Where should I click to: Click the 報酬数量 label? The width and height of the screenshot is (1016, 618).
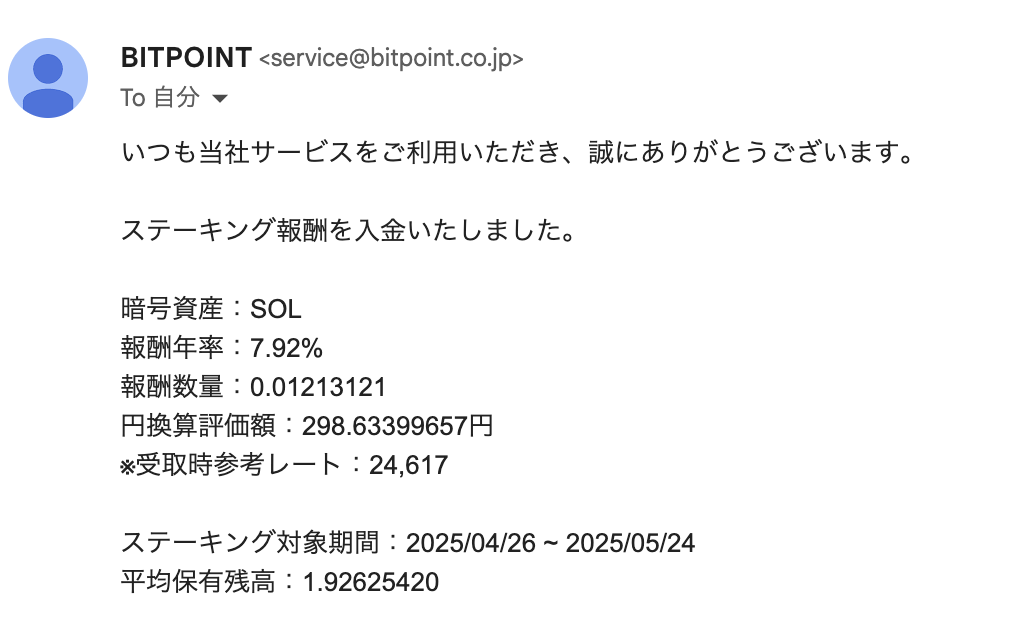171,386
